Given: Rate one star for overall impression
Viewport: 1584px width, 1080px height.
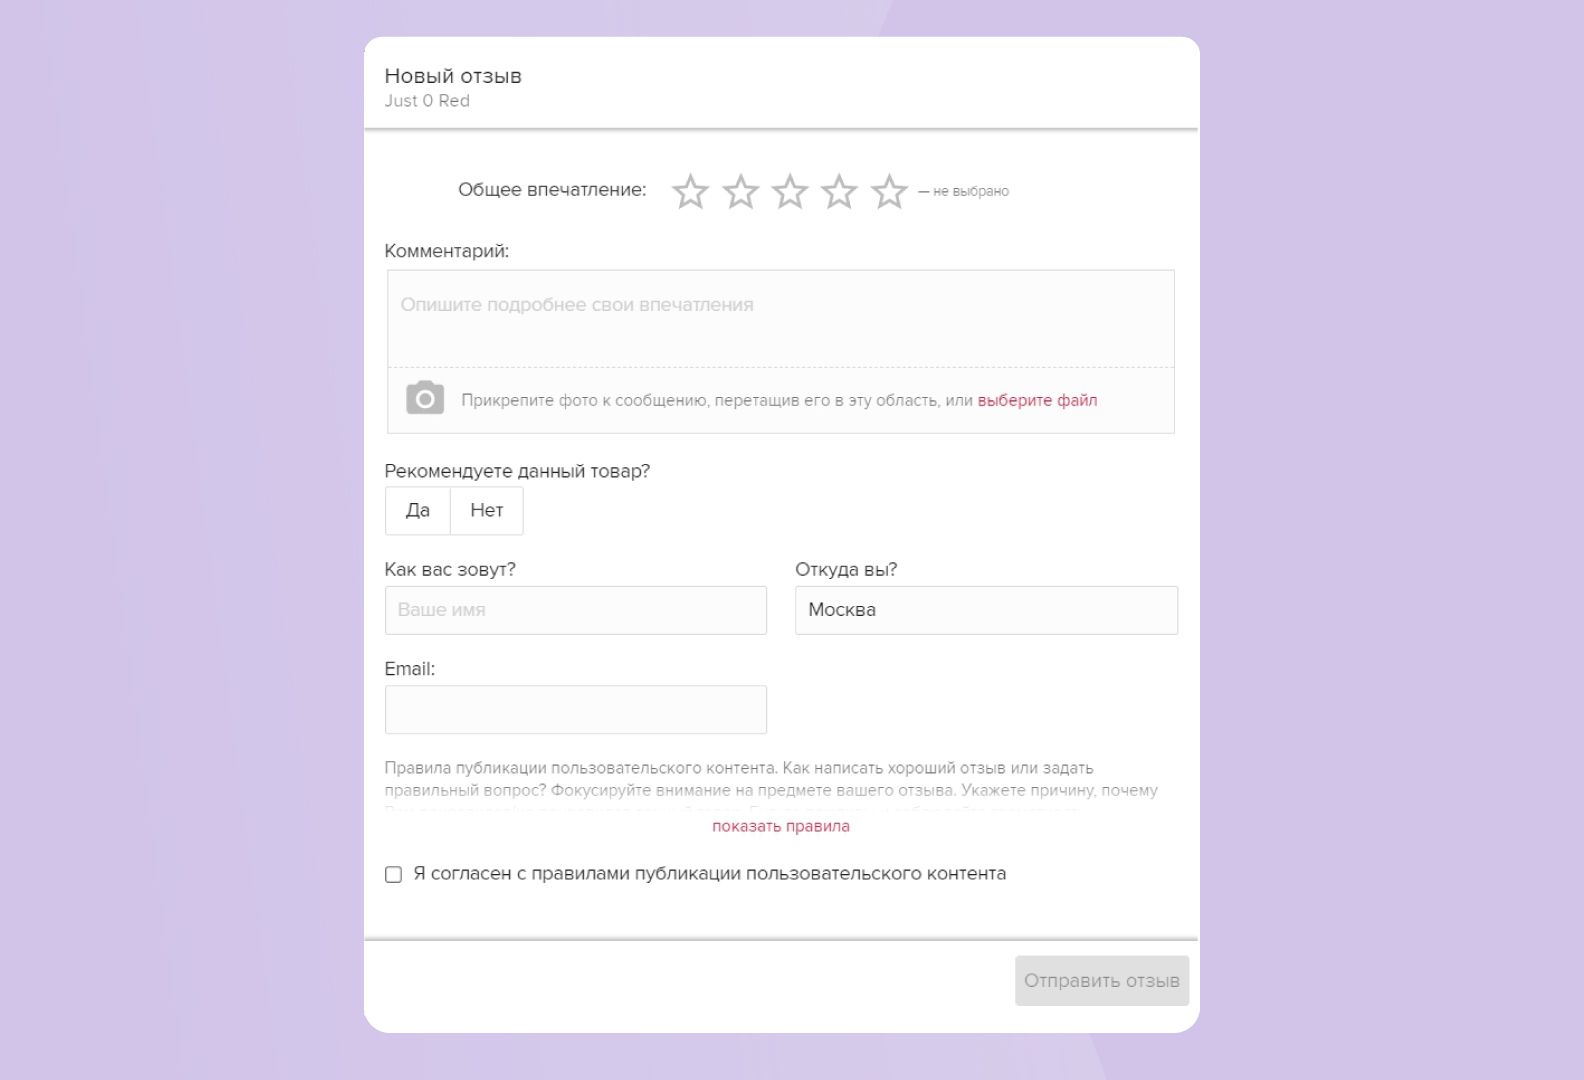Looking at the screenshot, I should coord(690,191).
